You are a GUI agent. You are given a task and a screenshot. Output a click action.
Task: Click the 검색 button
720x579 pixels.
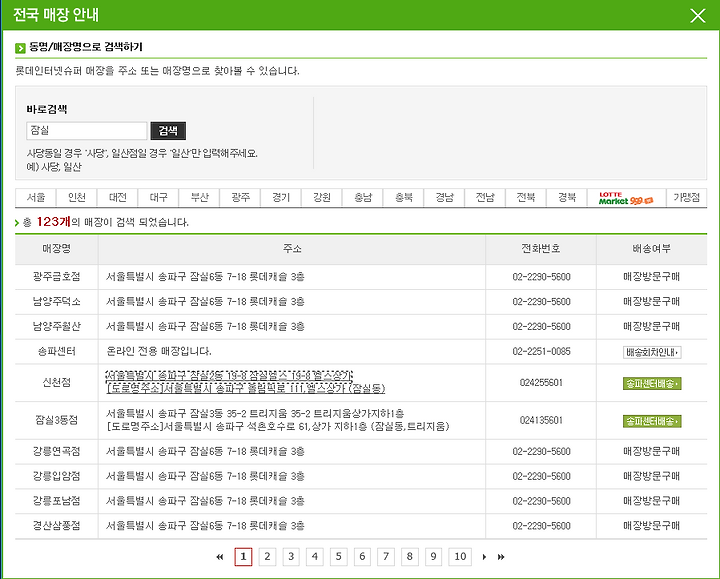[168, 131]
